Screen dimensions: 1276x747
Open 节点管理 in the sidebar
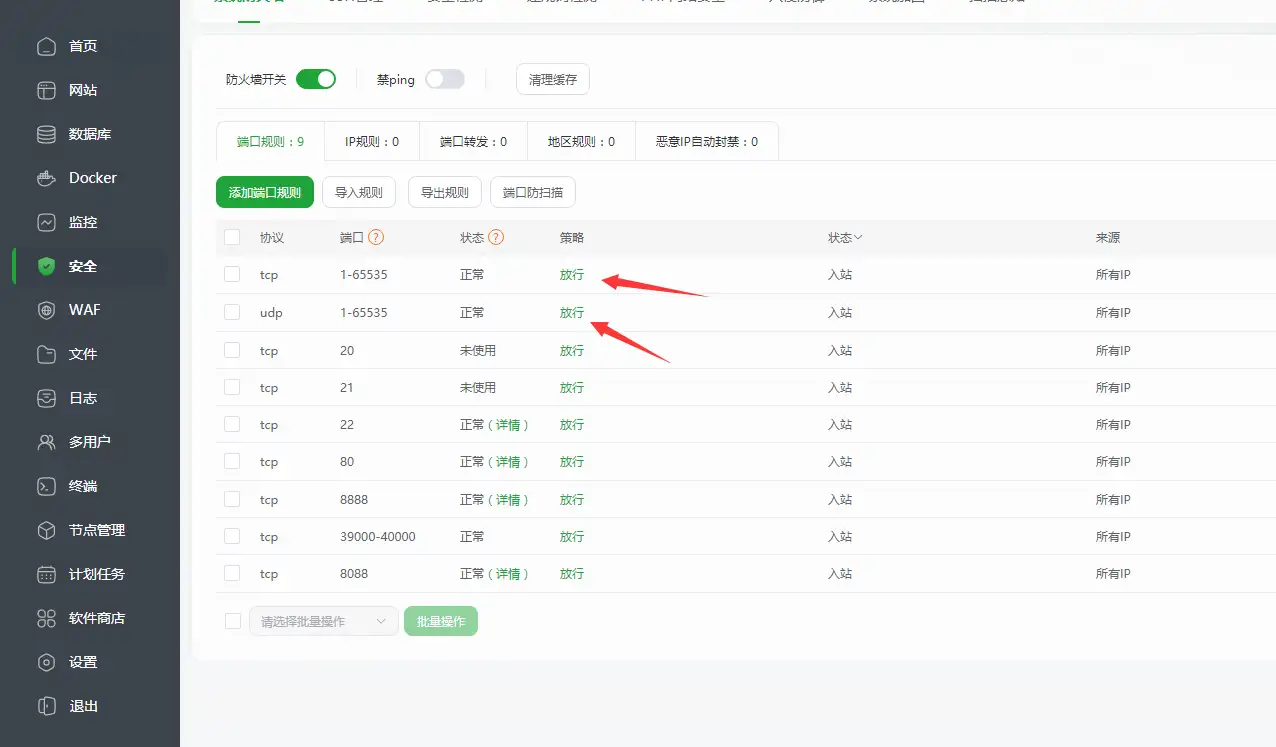click(x=97, y=530)
